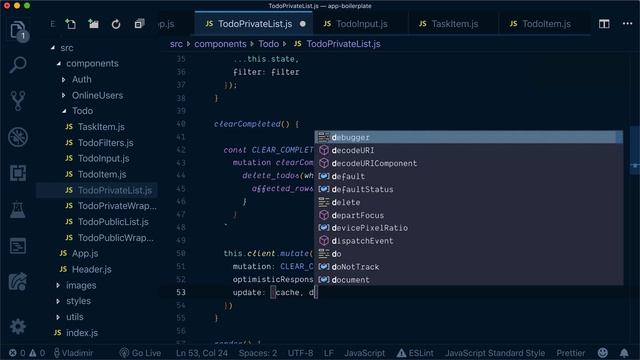Open the notifications bell

coord(624,353)
